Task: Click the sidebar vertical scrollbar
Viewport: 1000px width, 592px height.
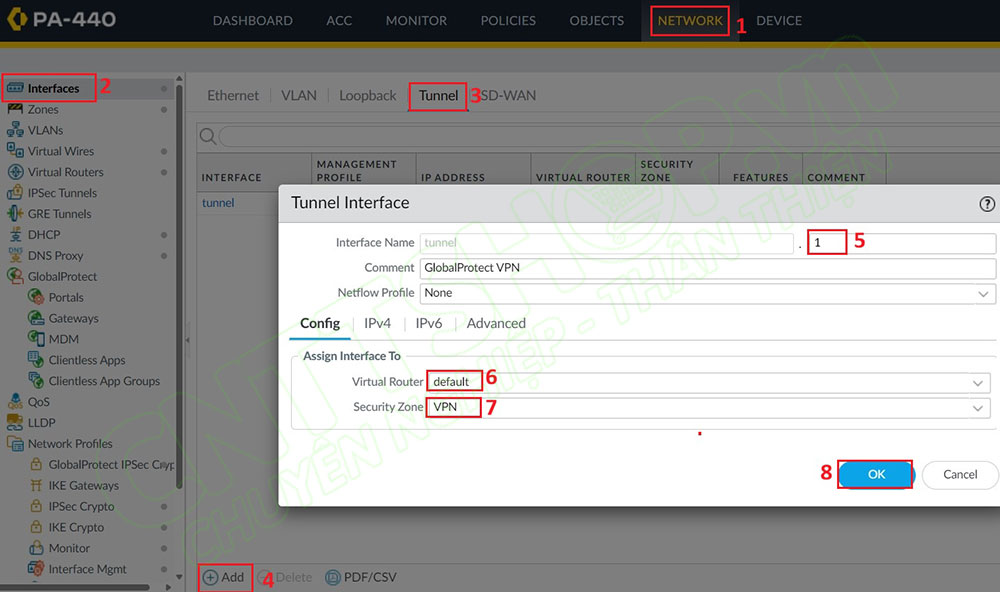Action: click(179, 287)
